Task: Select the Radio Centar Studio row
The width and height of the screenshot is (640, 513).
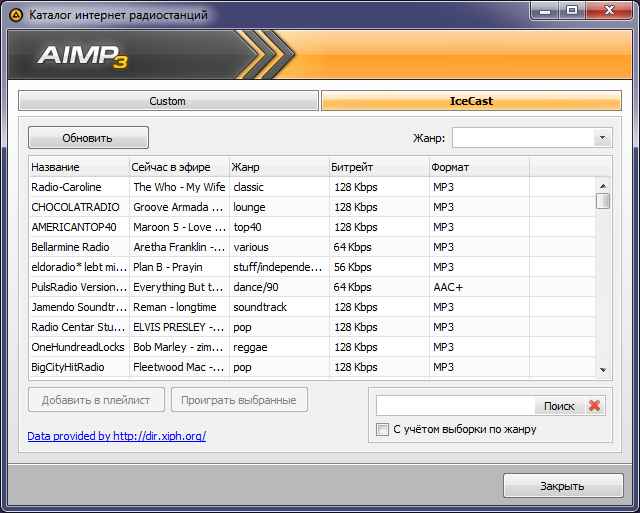Action: (x=312, y=327)
